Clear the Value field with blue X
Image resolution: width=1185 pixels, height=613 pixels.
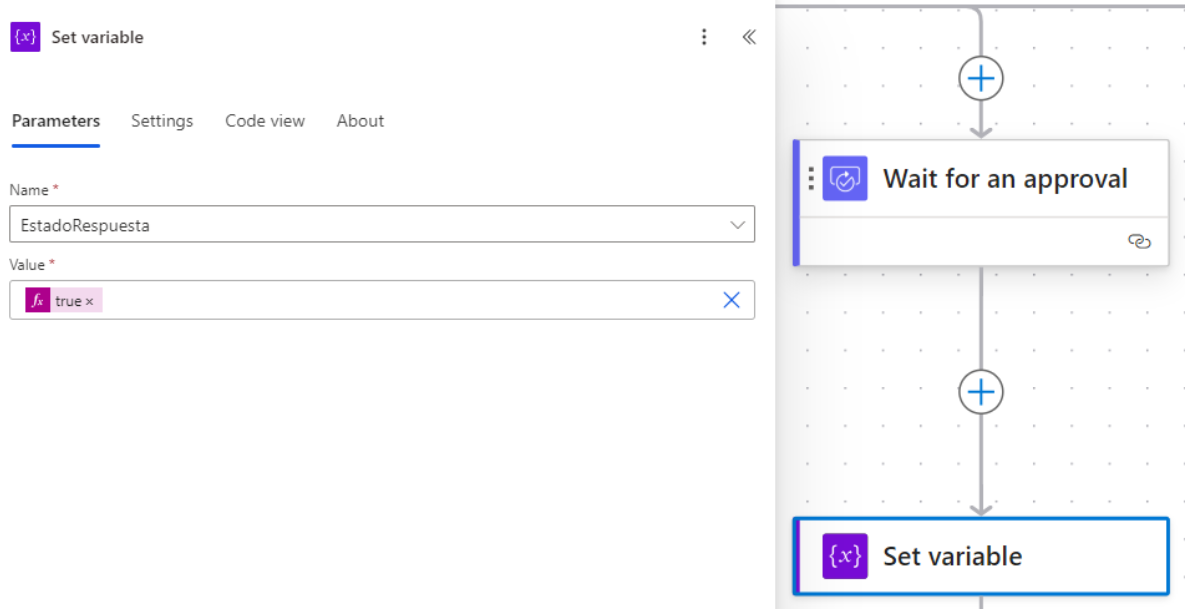[x=731, y=300]
